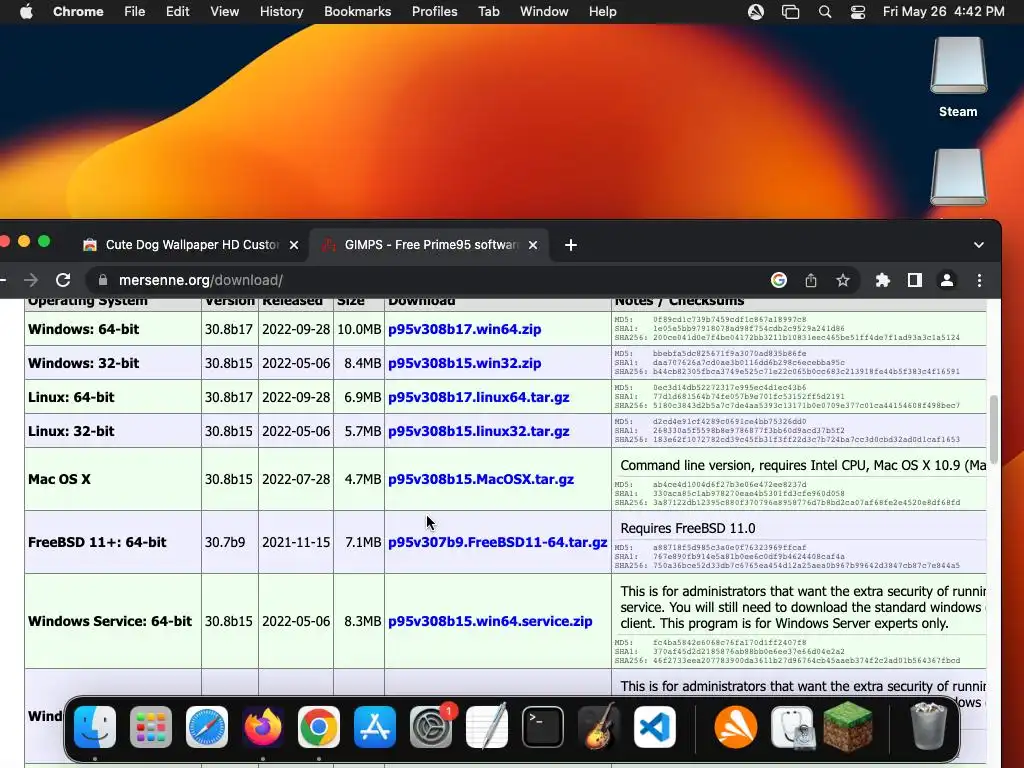The image size is (1024, 768).
Task: Download p95v308b17.win64.zip
Action: pyautogui.click(x=464, y=329)
